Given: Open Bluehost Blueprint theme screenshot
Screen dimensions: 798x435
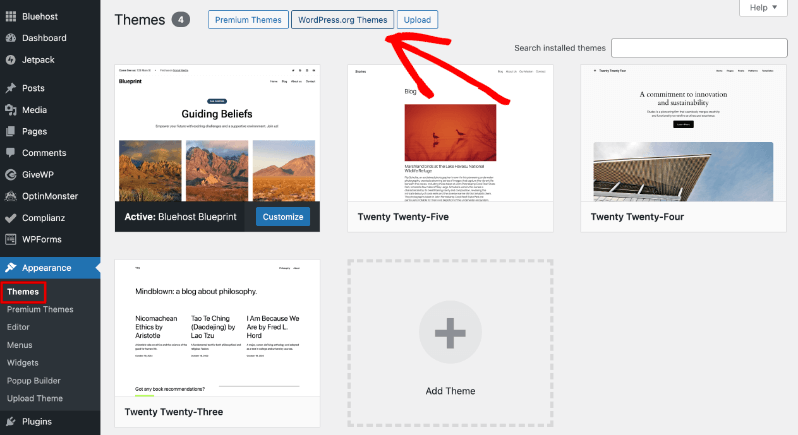Looking at the screenshot, I should pyautogui.click(x=217, y=133).
